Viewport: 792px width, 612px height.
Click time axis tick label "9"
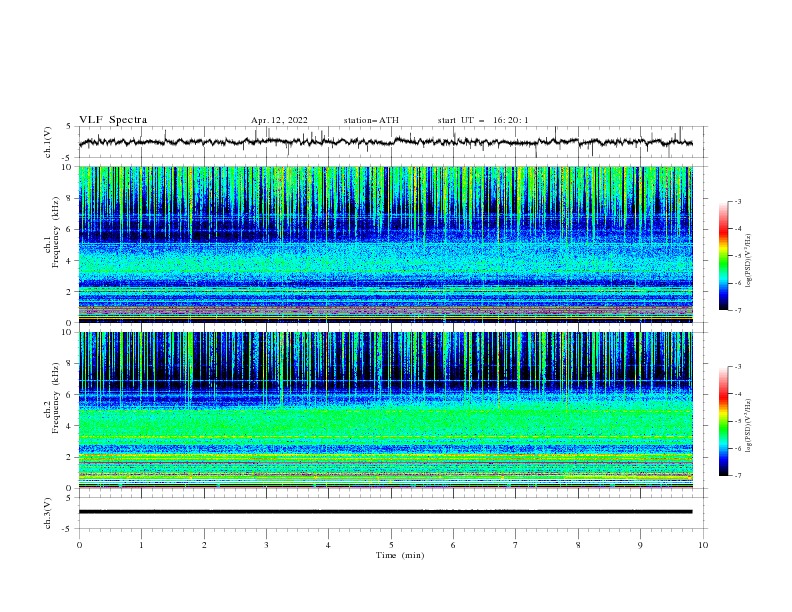[x=640, y=545]
